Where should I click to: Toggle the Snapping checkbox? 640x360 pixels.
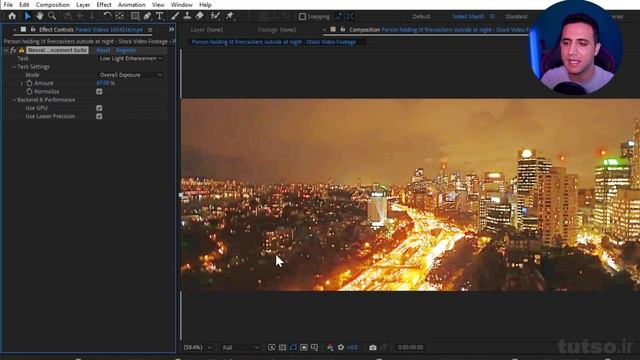pos(302,16)
